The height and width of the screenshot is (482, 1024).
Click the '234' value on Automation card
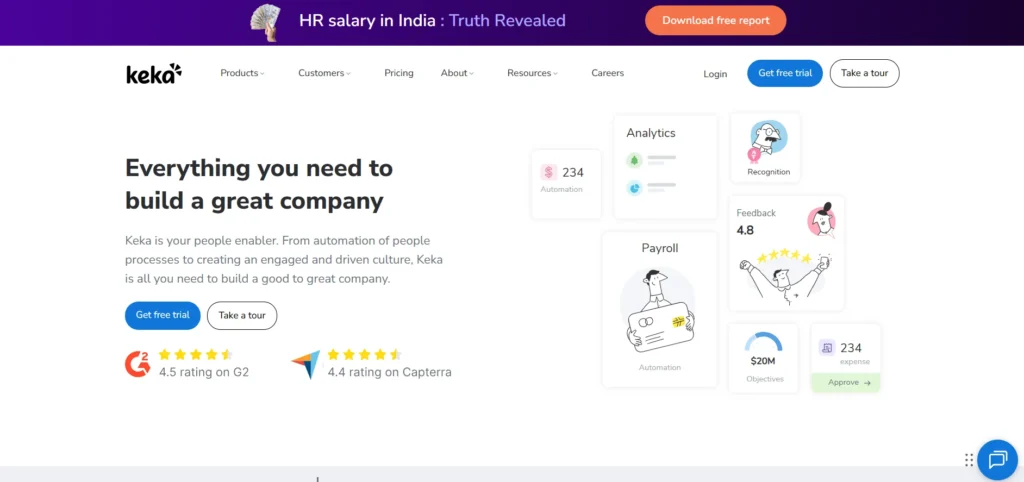pos(573,172)
